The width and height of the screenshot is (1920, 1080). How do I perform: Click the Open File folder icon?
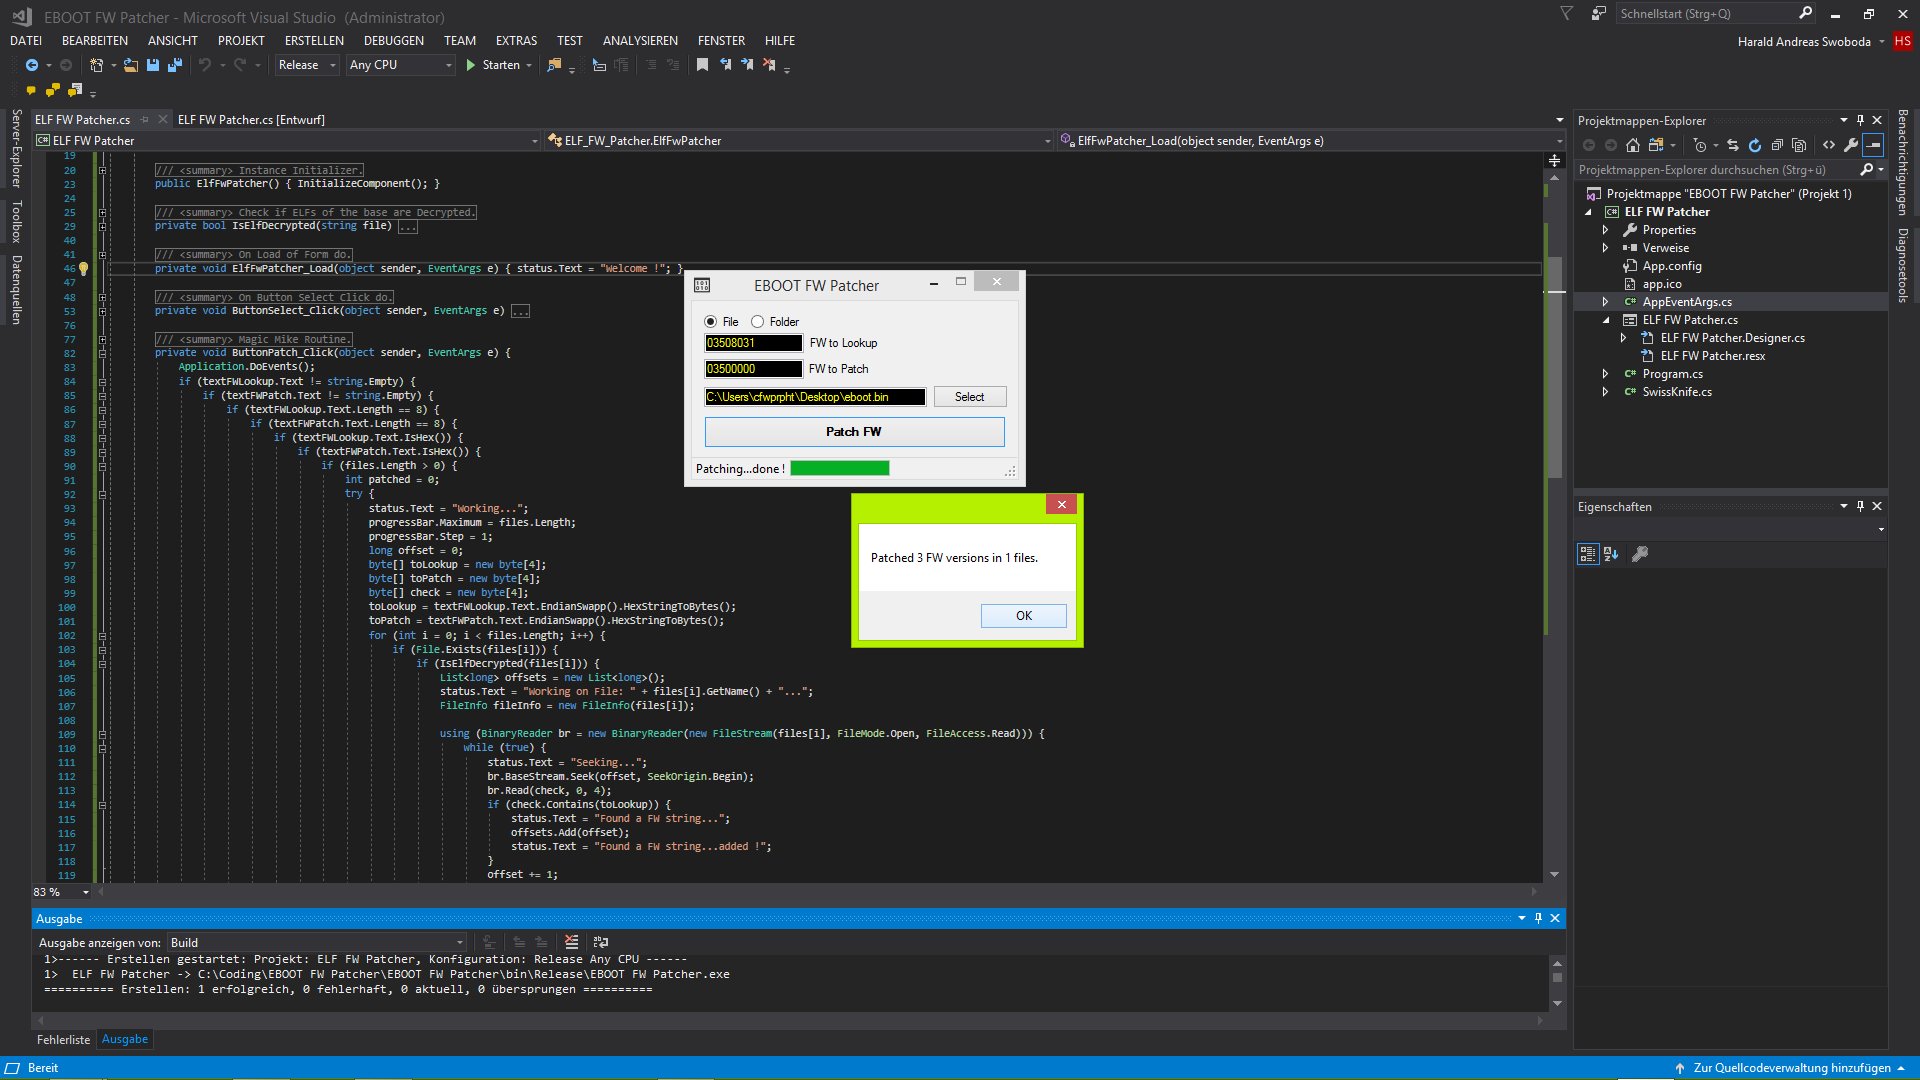(x=131, y=65)
